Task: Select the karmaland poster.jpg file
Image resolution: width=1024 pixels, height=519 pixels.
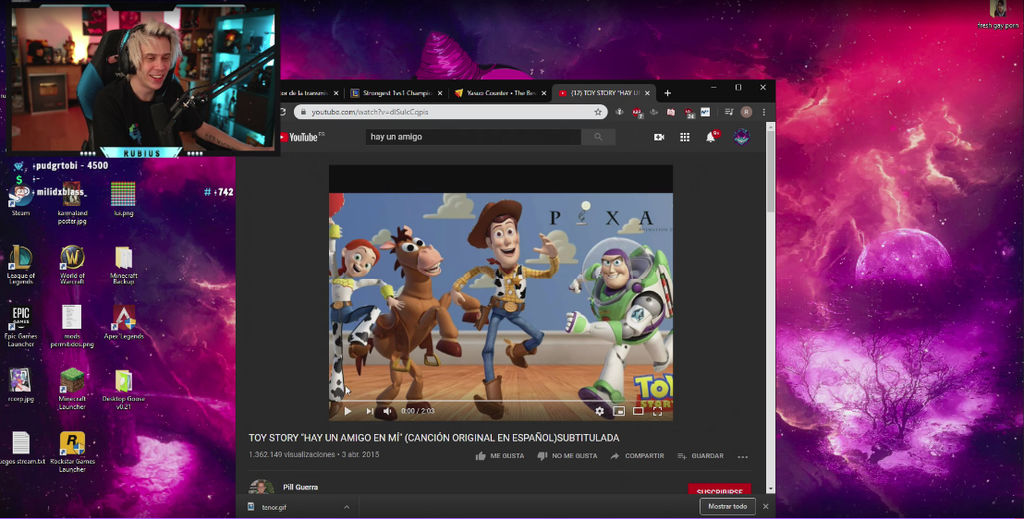Action: [x=72, y=204]
